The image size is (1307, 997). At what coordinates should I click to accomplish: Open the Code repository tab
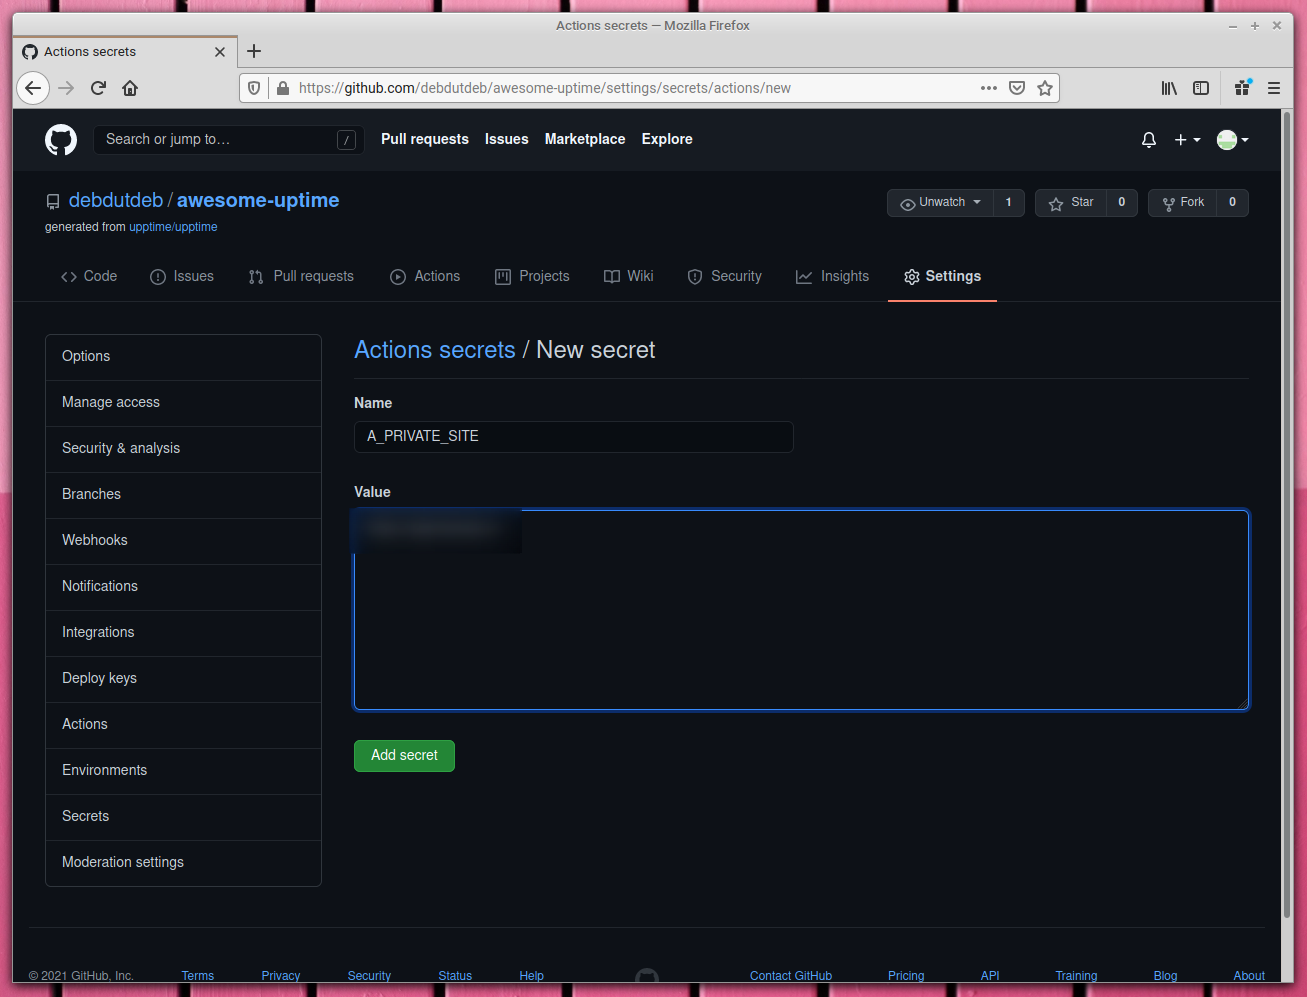pos(89,277)
